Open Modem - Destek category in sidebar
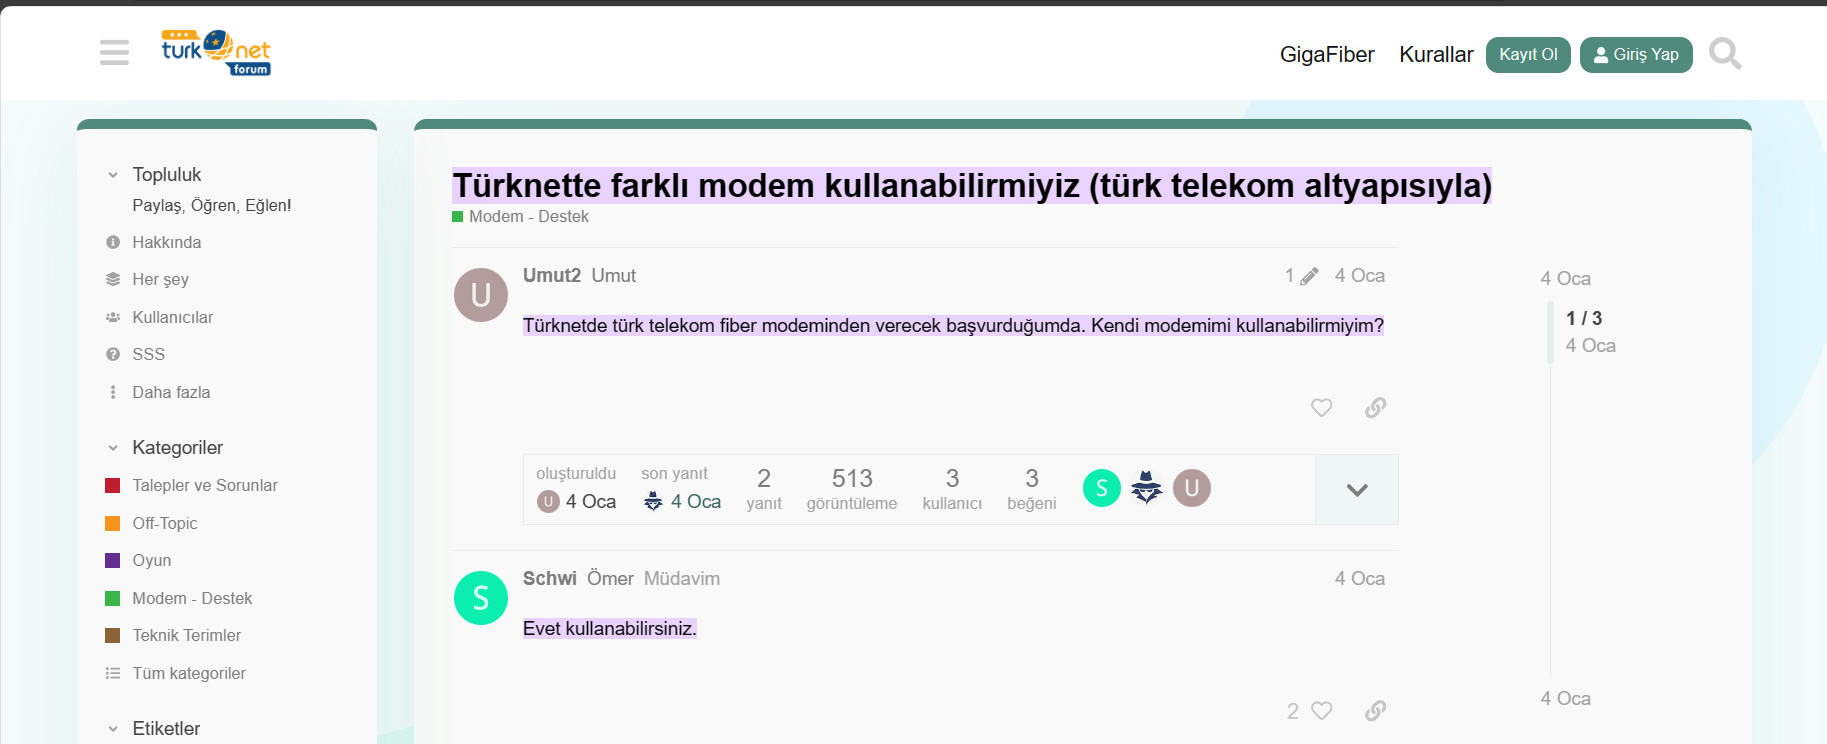Screen dimensions: 1827x744 192,598
